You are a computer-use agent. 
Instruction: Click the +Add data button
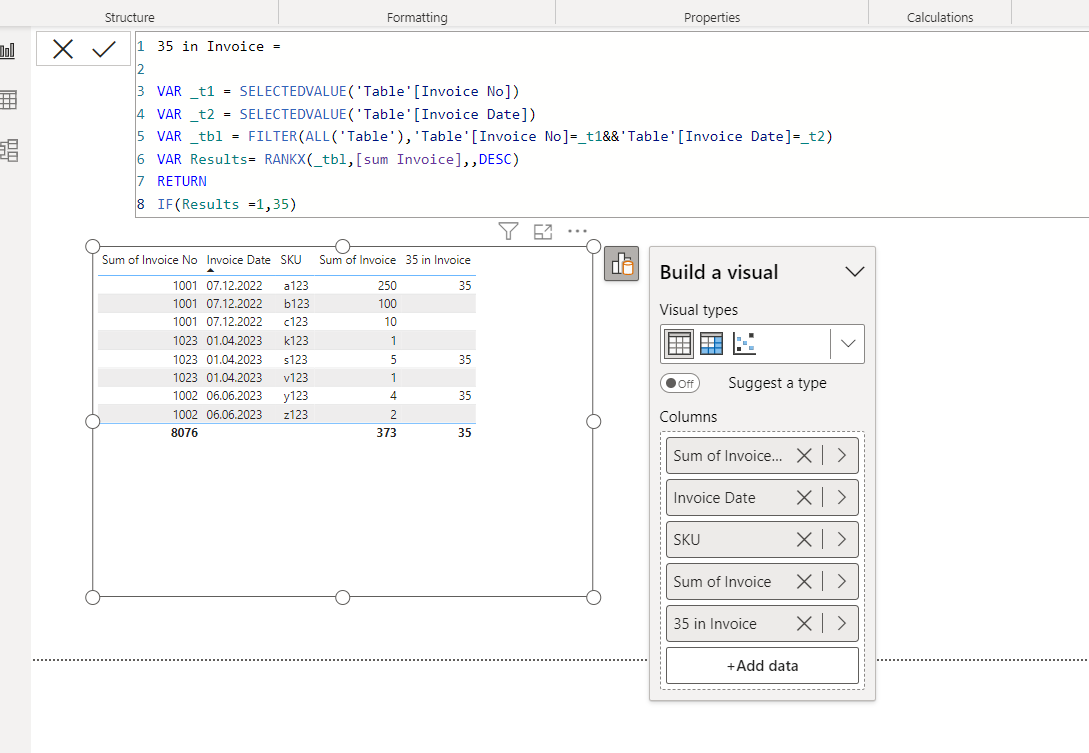click(x=762, y=665)
